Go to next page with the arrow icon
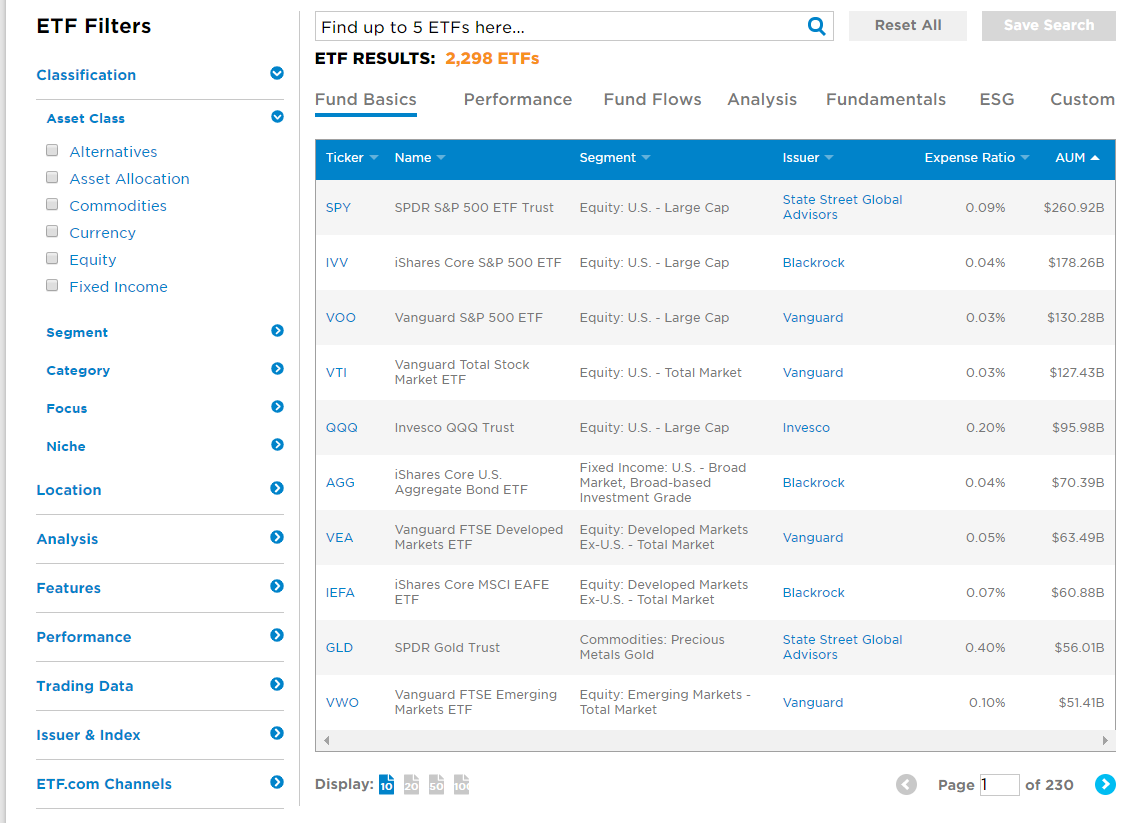The image size is (1132, 823). tap(1105, 785)
